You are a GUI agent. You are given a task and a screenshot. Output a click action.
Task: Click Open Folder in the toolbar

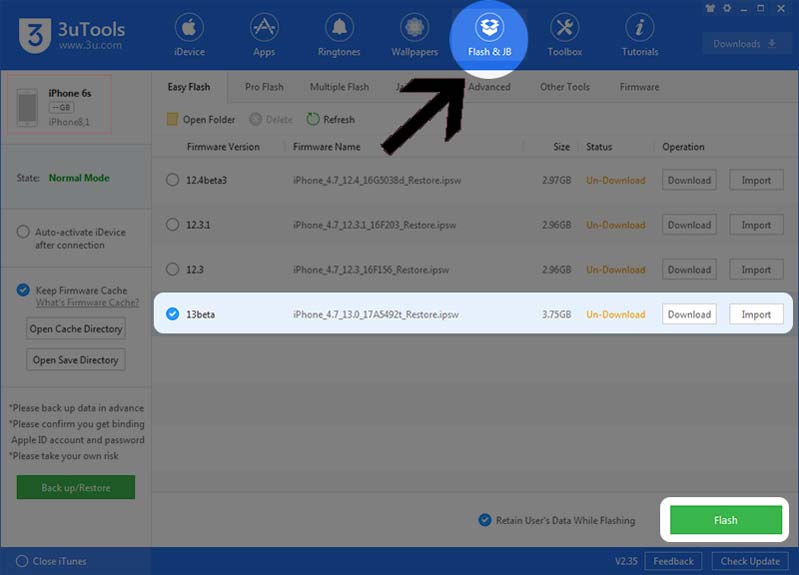point(201,119)
